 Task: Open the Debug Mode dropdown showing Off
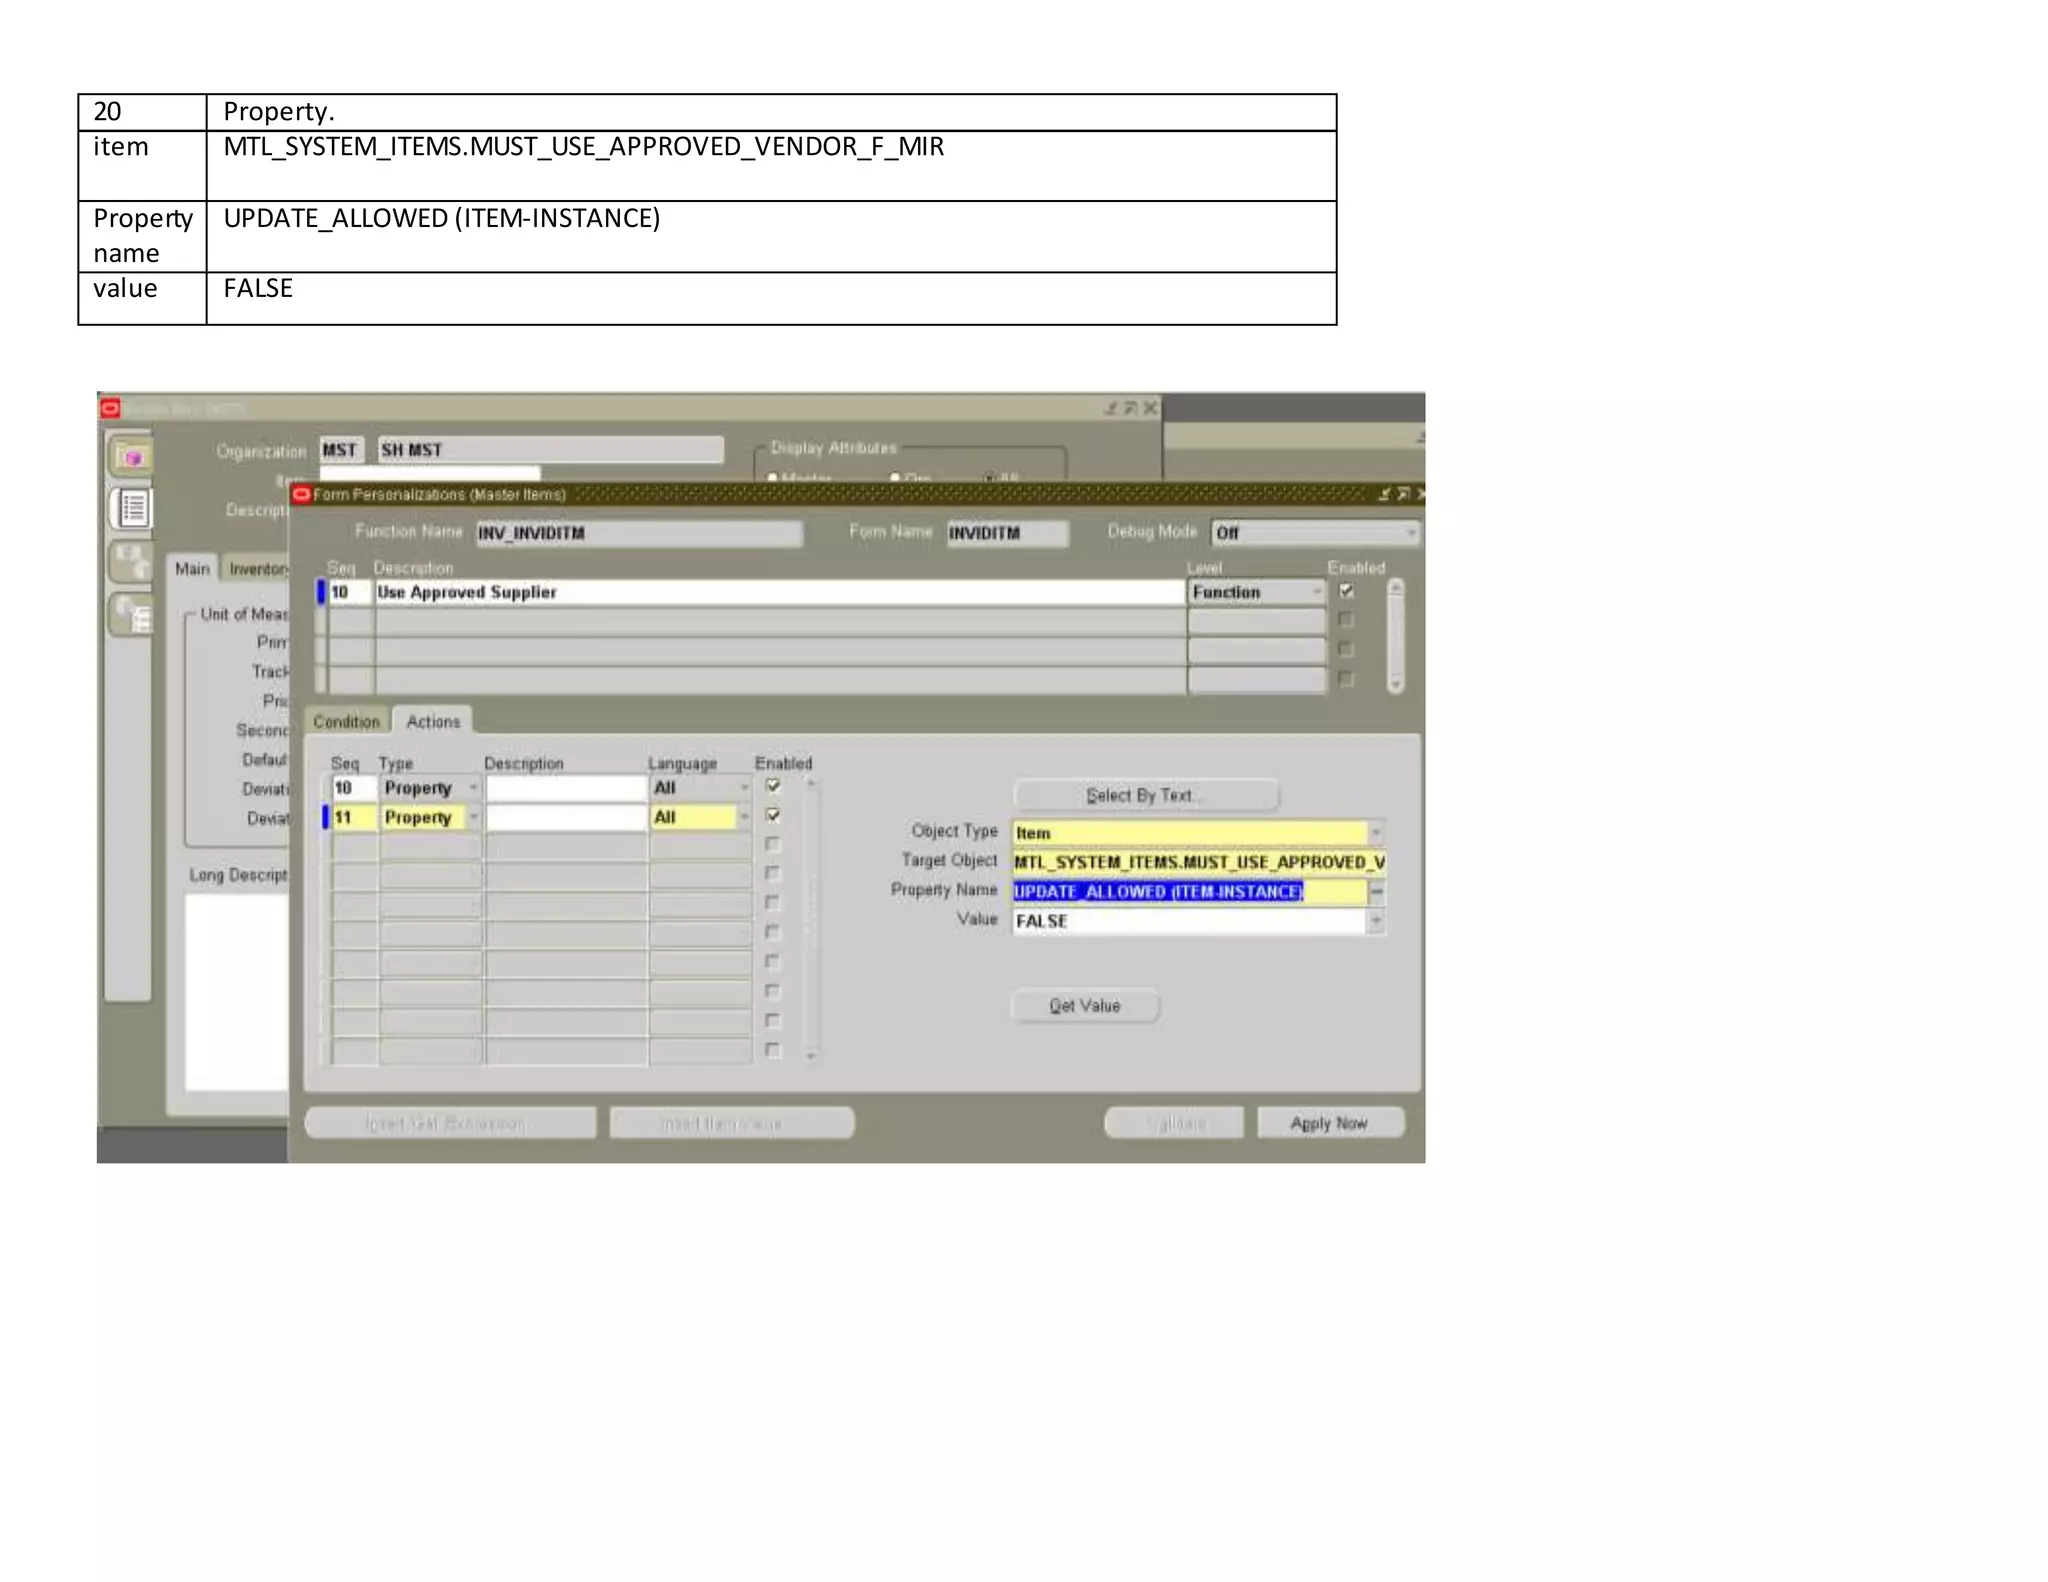1411,533
